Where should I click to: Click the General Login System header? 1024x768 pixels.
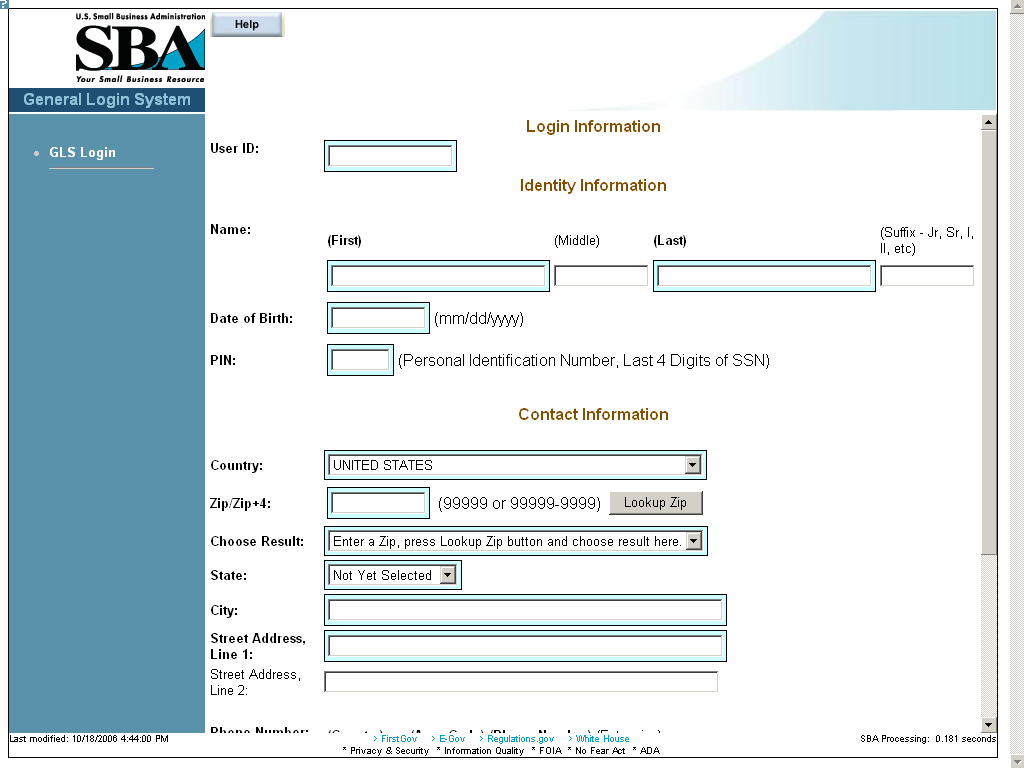pyautogui.click(x=107, y=99)
